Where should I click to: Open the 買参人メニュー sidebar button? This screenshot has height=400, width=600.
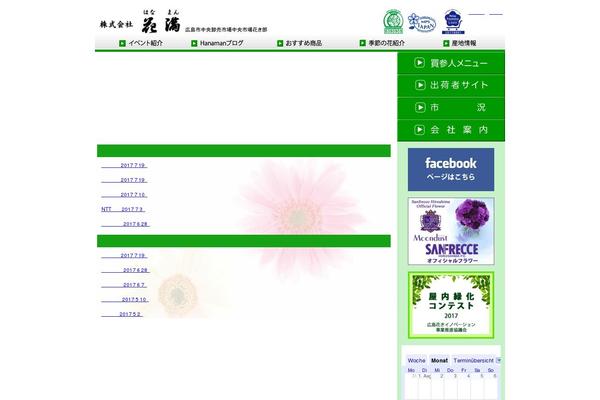point(451,63)
